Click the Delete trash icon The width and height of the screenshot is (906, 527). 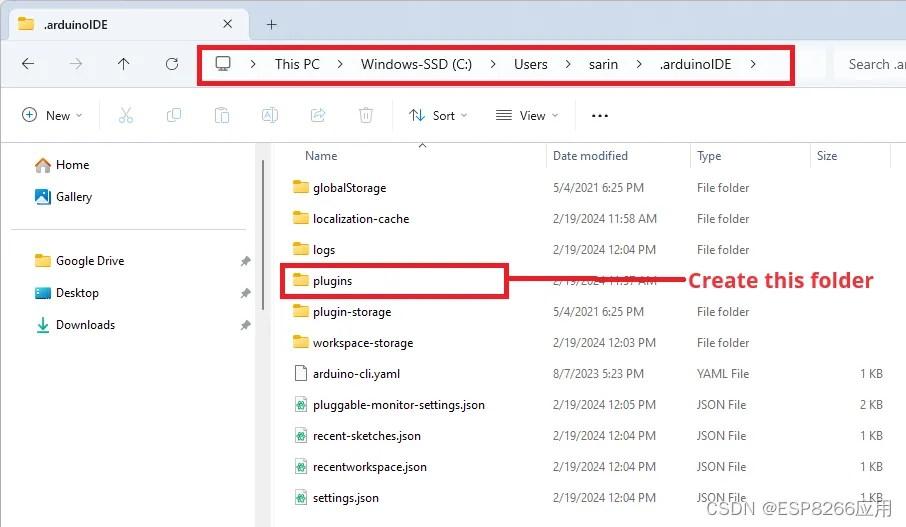(366, 116)
